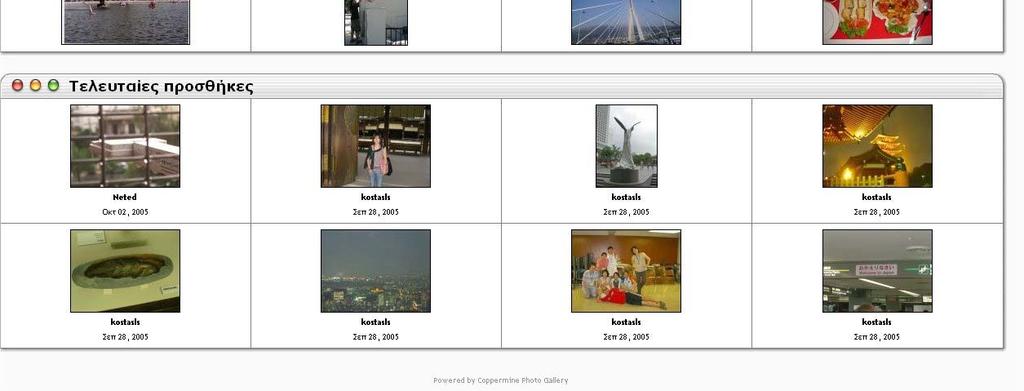1024x391 pixels.
Task: Click kostasls under the night skyline photo
Action: pos(376,322)
